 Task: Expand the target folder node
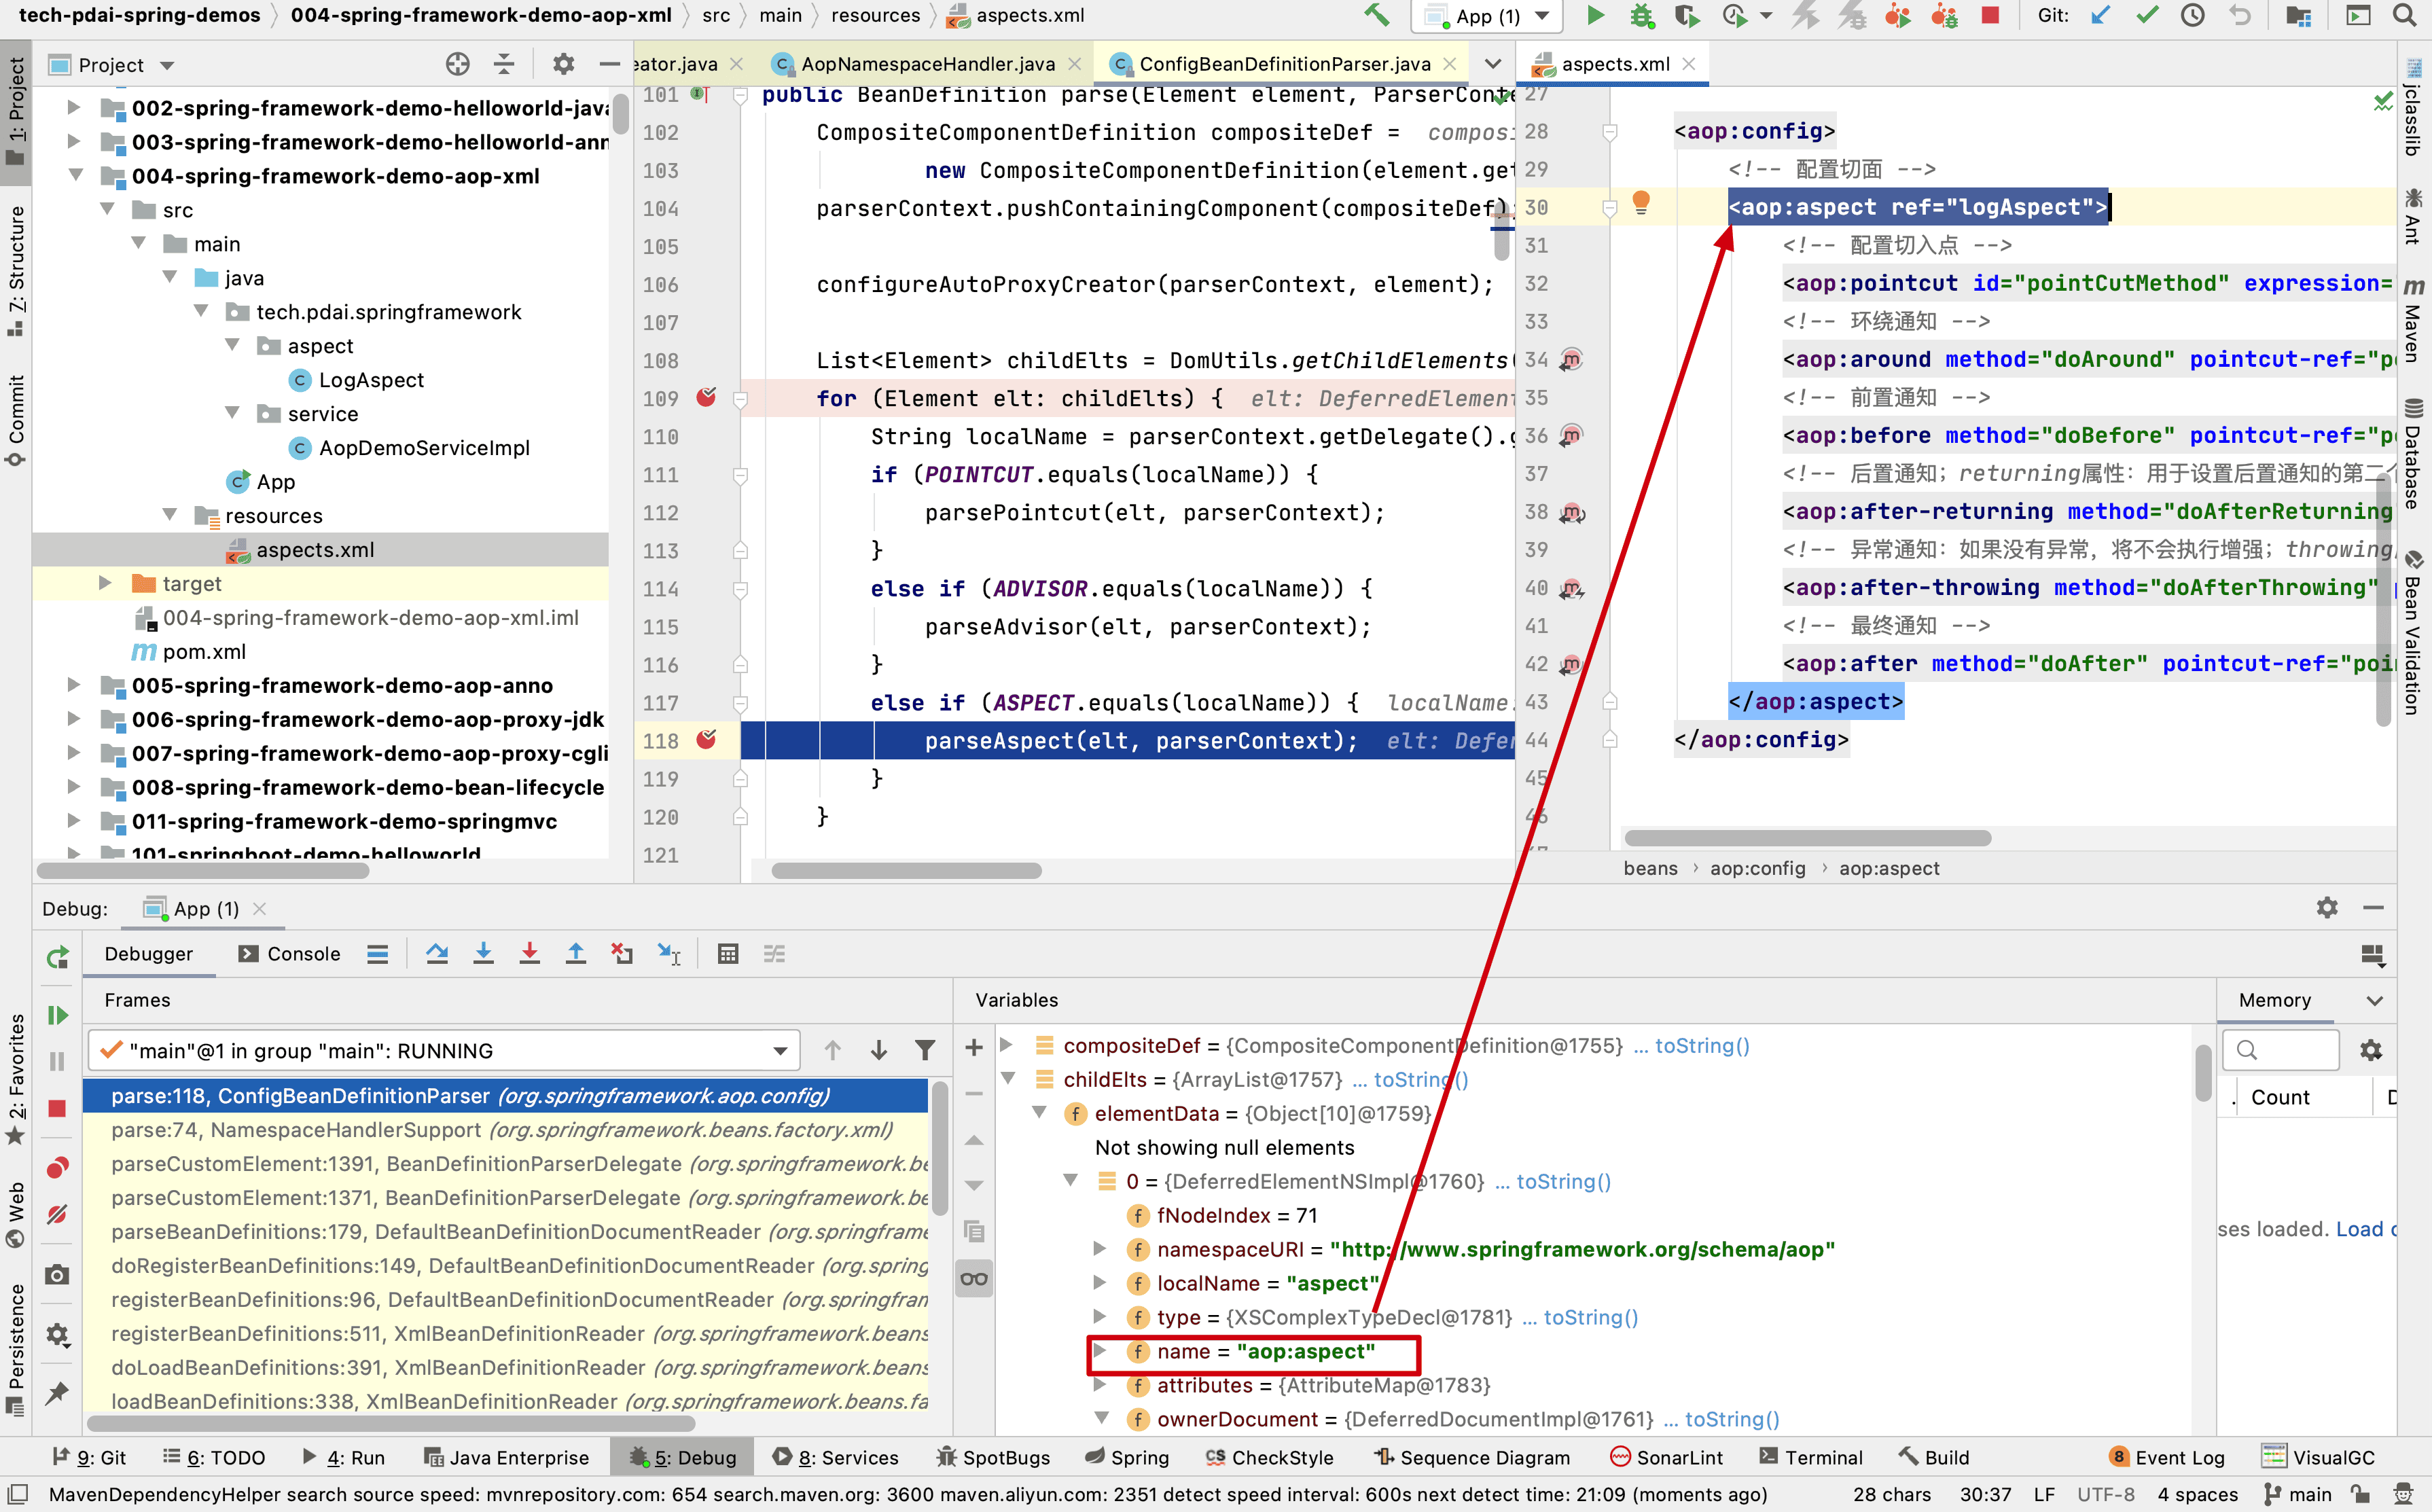click(x=105, y=583)
